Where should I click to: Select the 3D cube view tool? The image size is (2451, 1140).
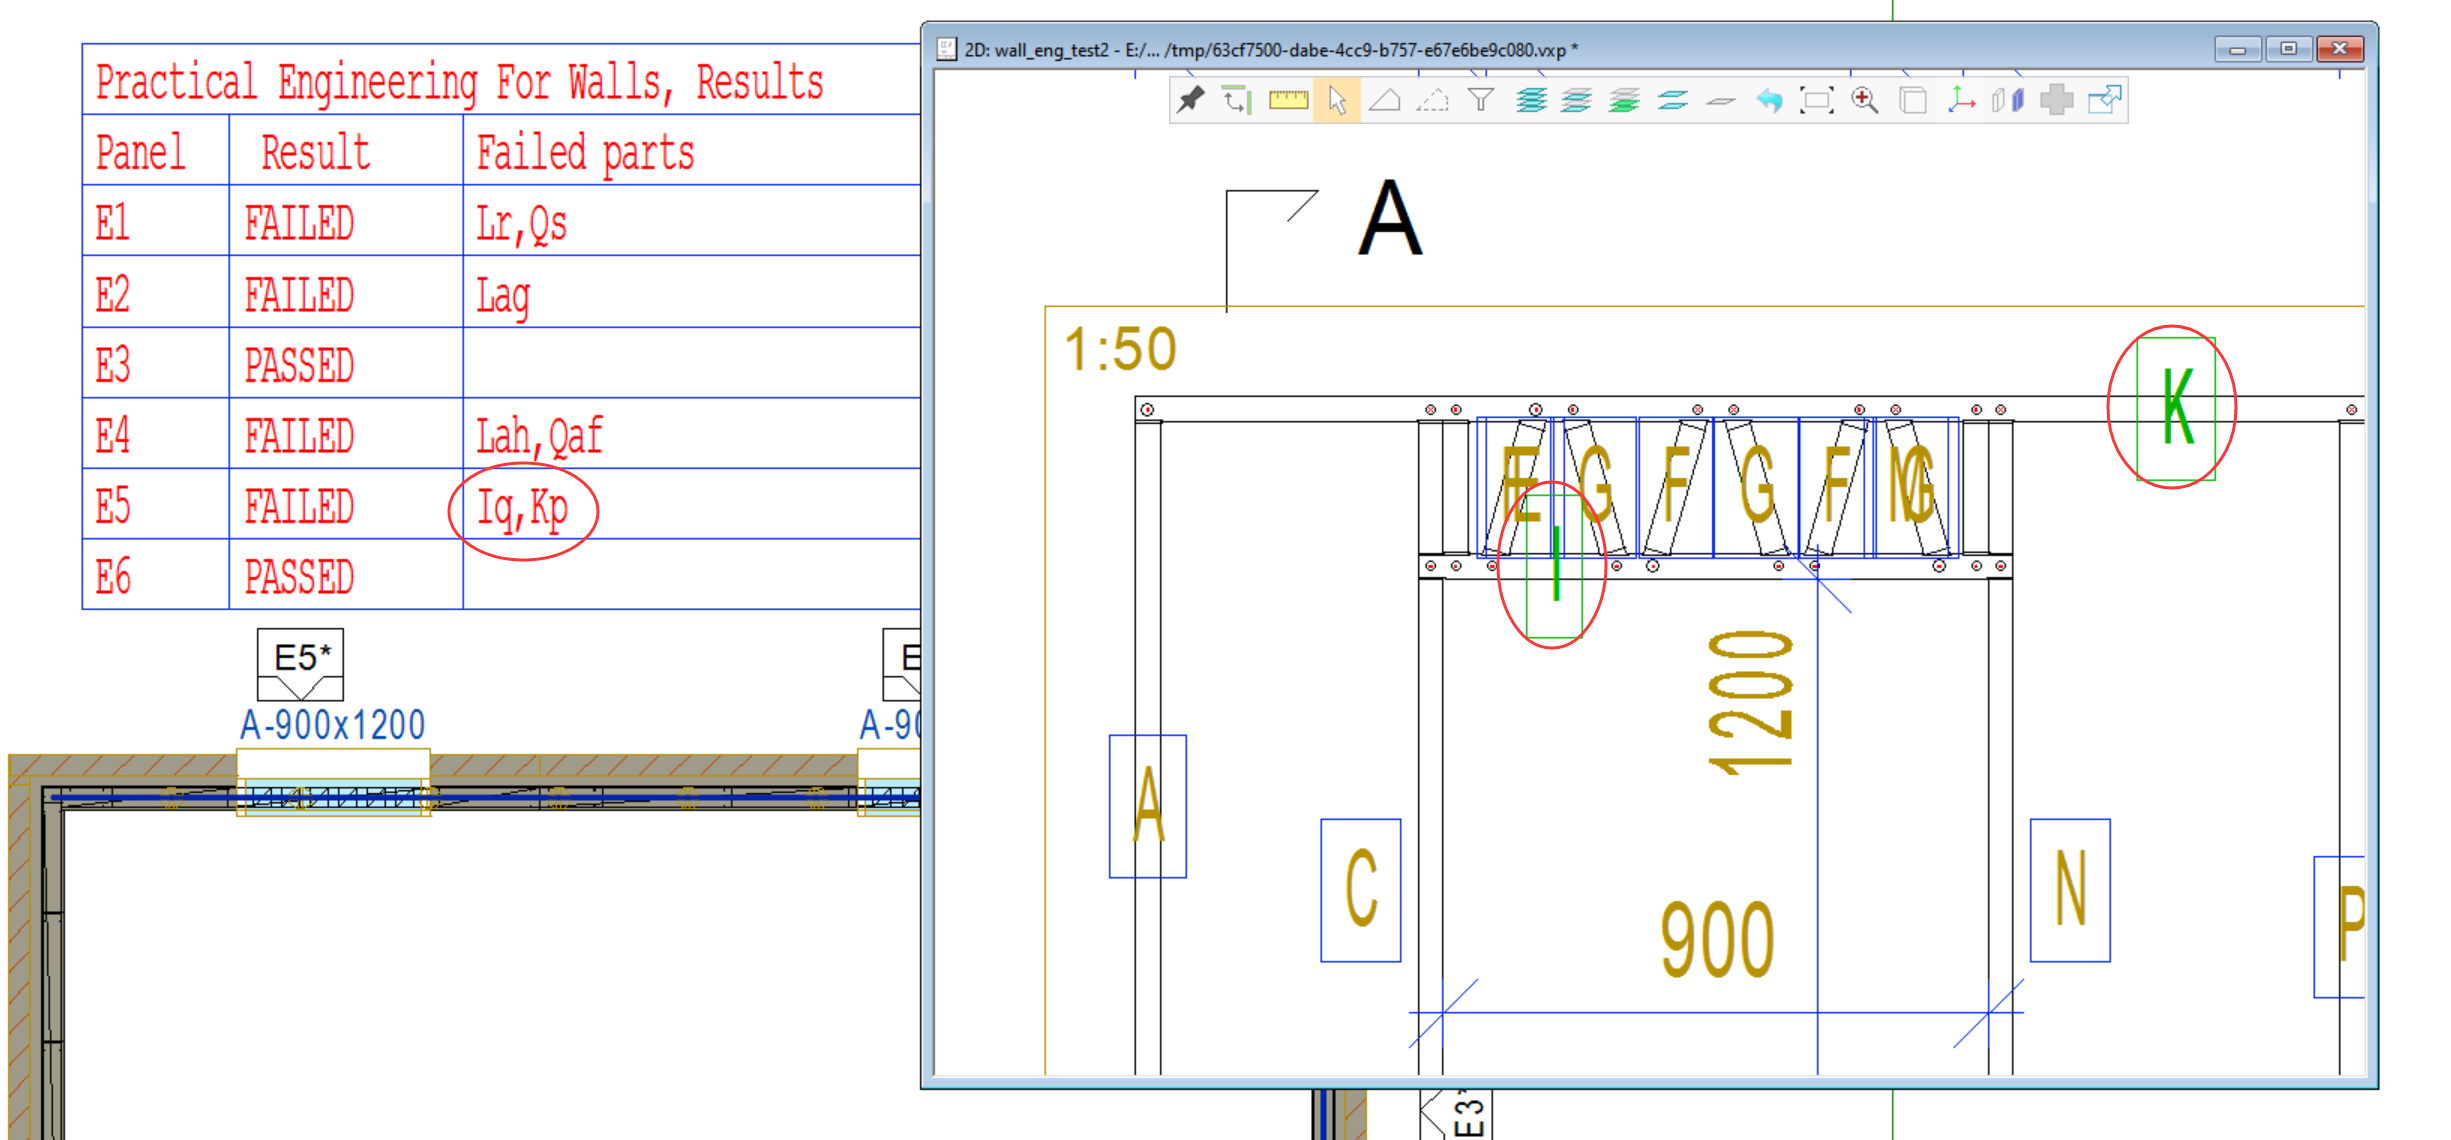pos(1912,100)
